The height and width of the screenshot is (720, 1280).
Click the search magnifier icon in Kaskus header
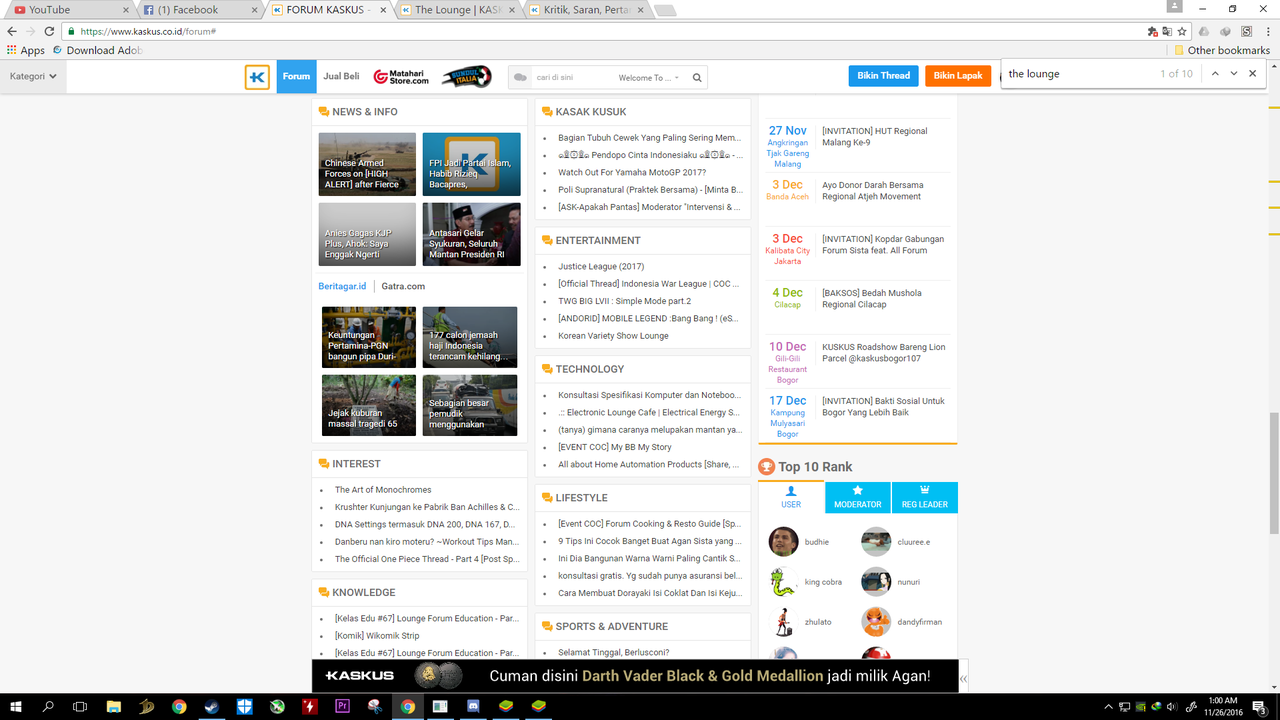pos(697,77)
